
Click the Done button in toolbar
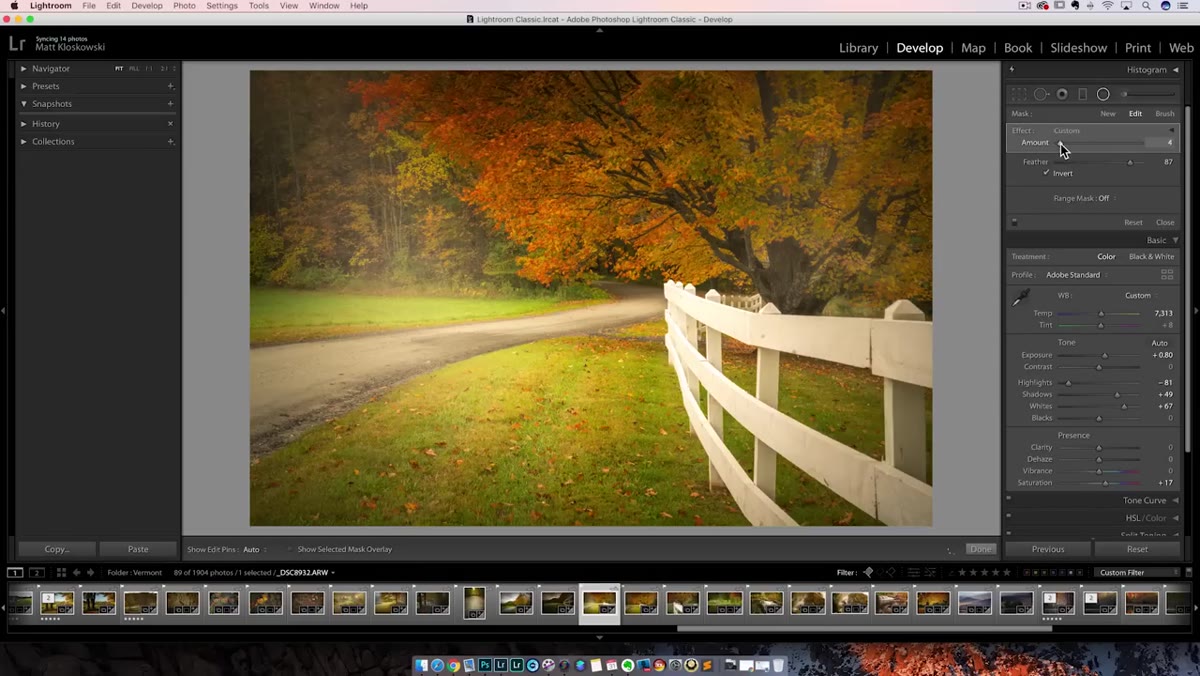coord(981,549)
